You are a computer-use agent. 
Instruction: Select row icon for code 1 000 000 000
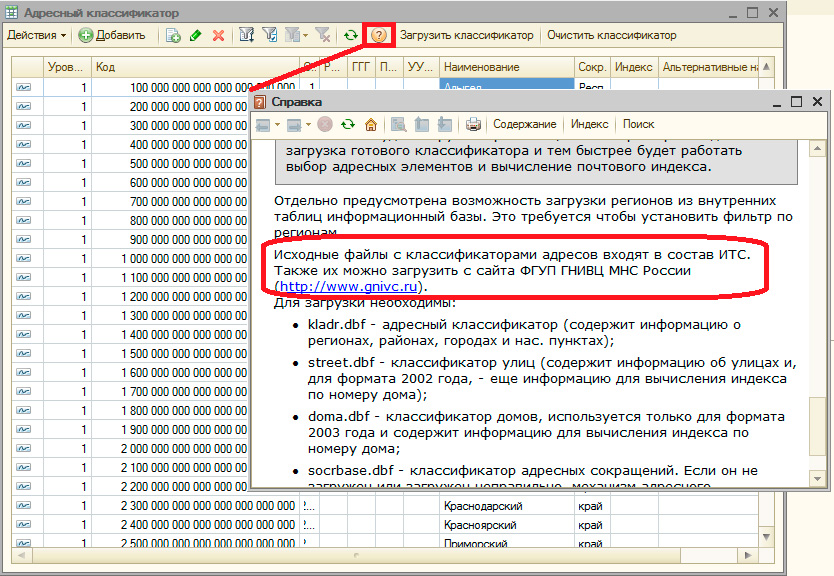pyautogui.click(x=23, y=258)
